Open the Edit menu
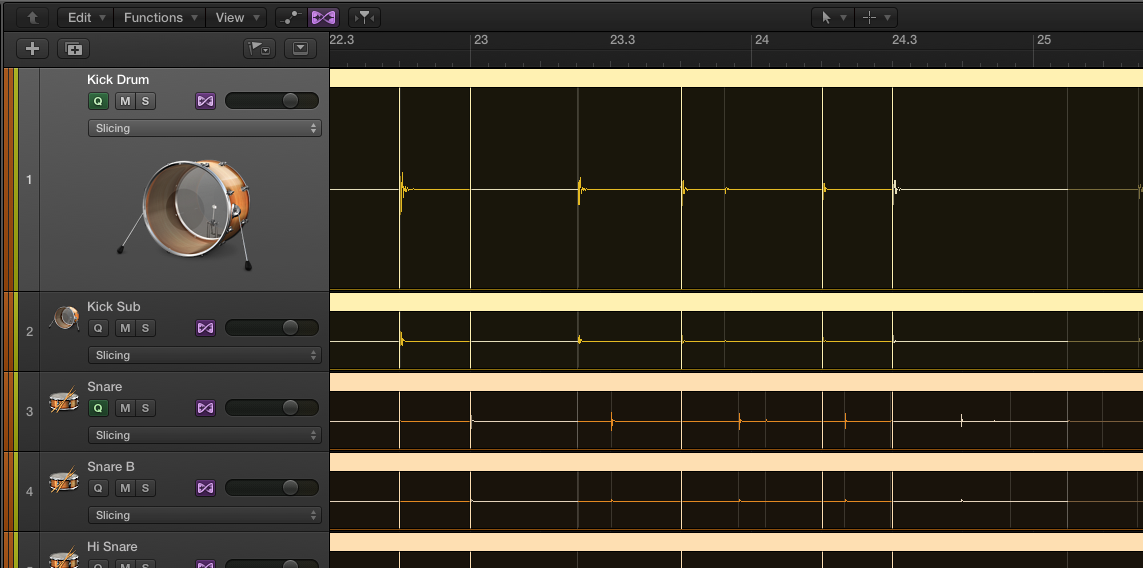 [x=84, y=18]
